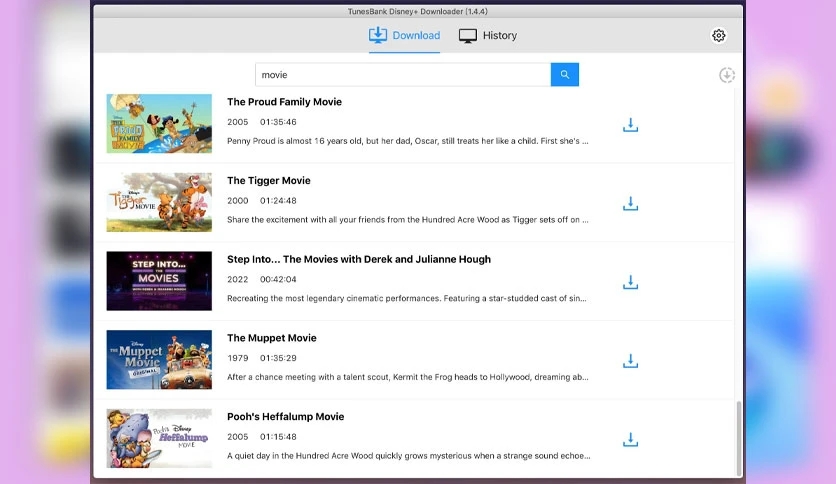Click the duration '01:15:48'
This screenshot has width=836, height=484.
[278, 437]
